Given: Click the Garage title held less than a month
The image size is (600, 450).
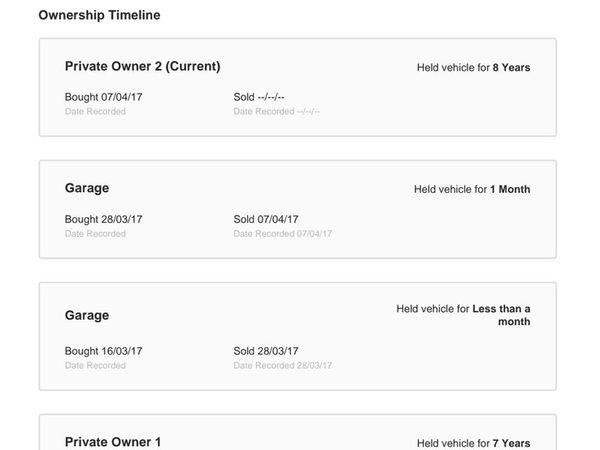Looking at the screenshot, I should coord(87,315).
